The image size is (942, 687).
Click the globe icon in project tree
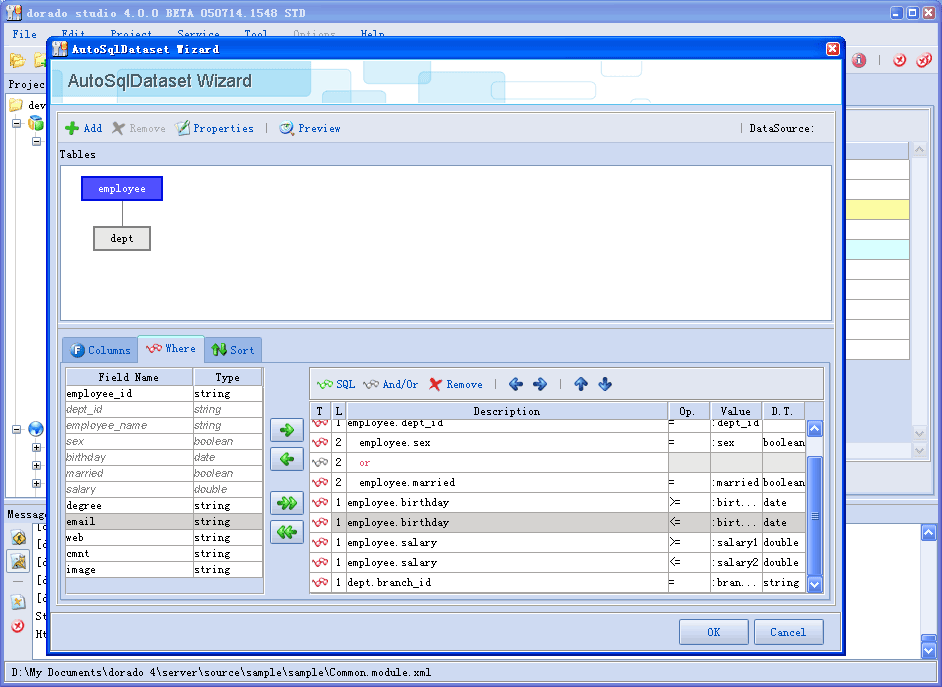click(x=36, y=429)
